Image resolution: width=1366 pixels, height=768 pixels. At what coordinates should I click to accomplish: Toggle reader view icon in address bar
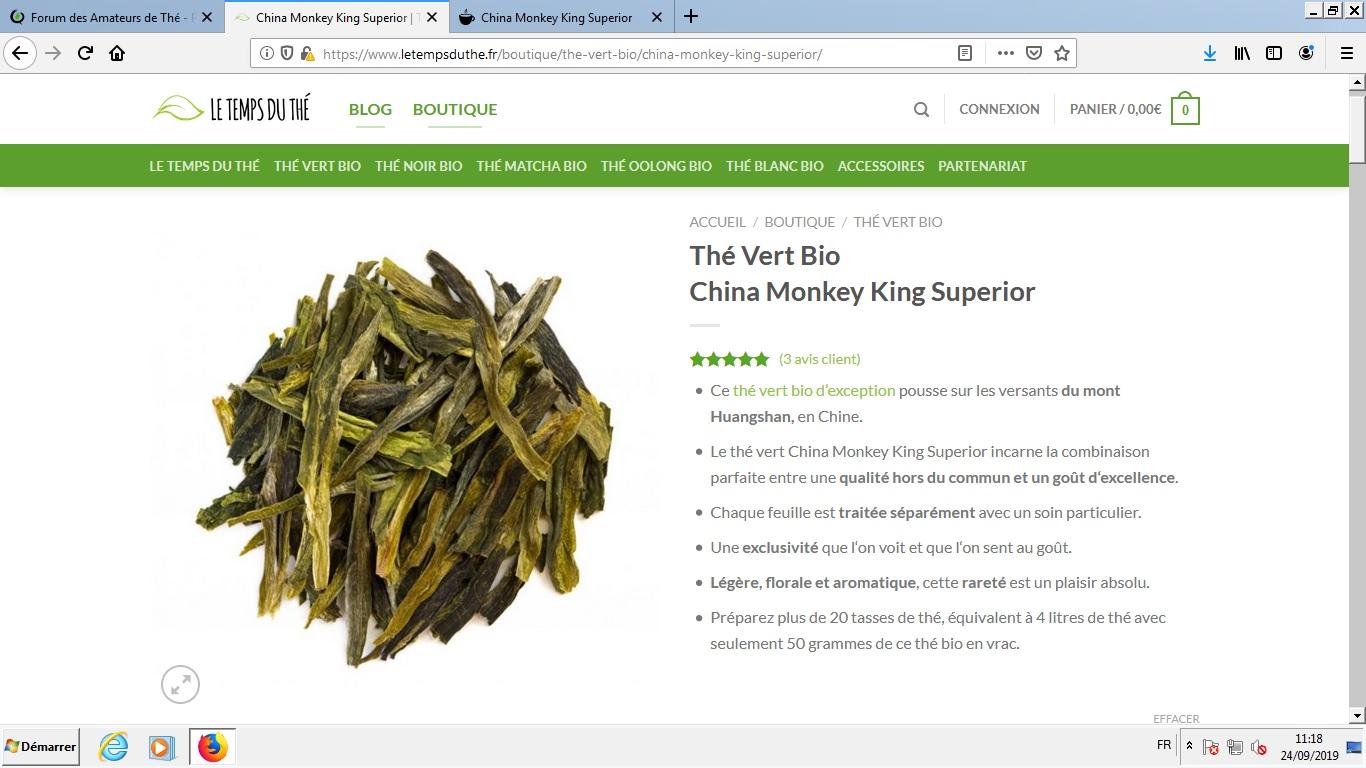click(x=965, y=53)
